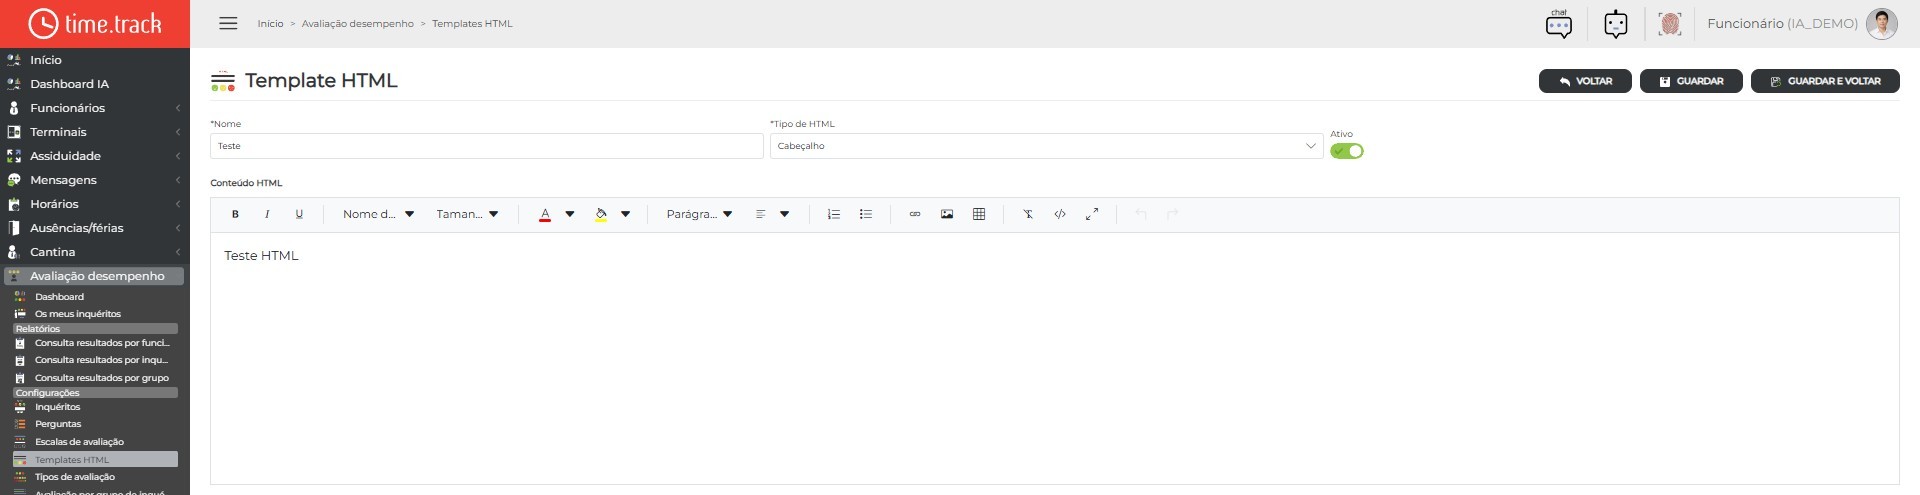Open Tipo de HTML combo box

tap(1046, 146)
